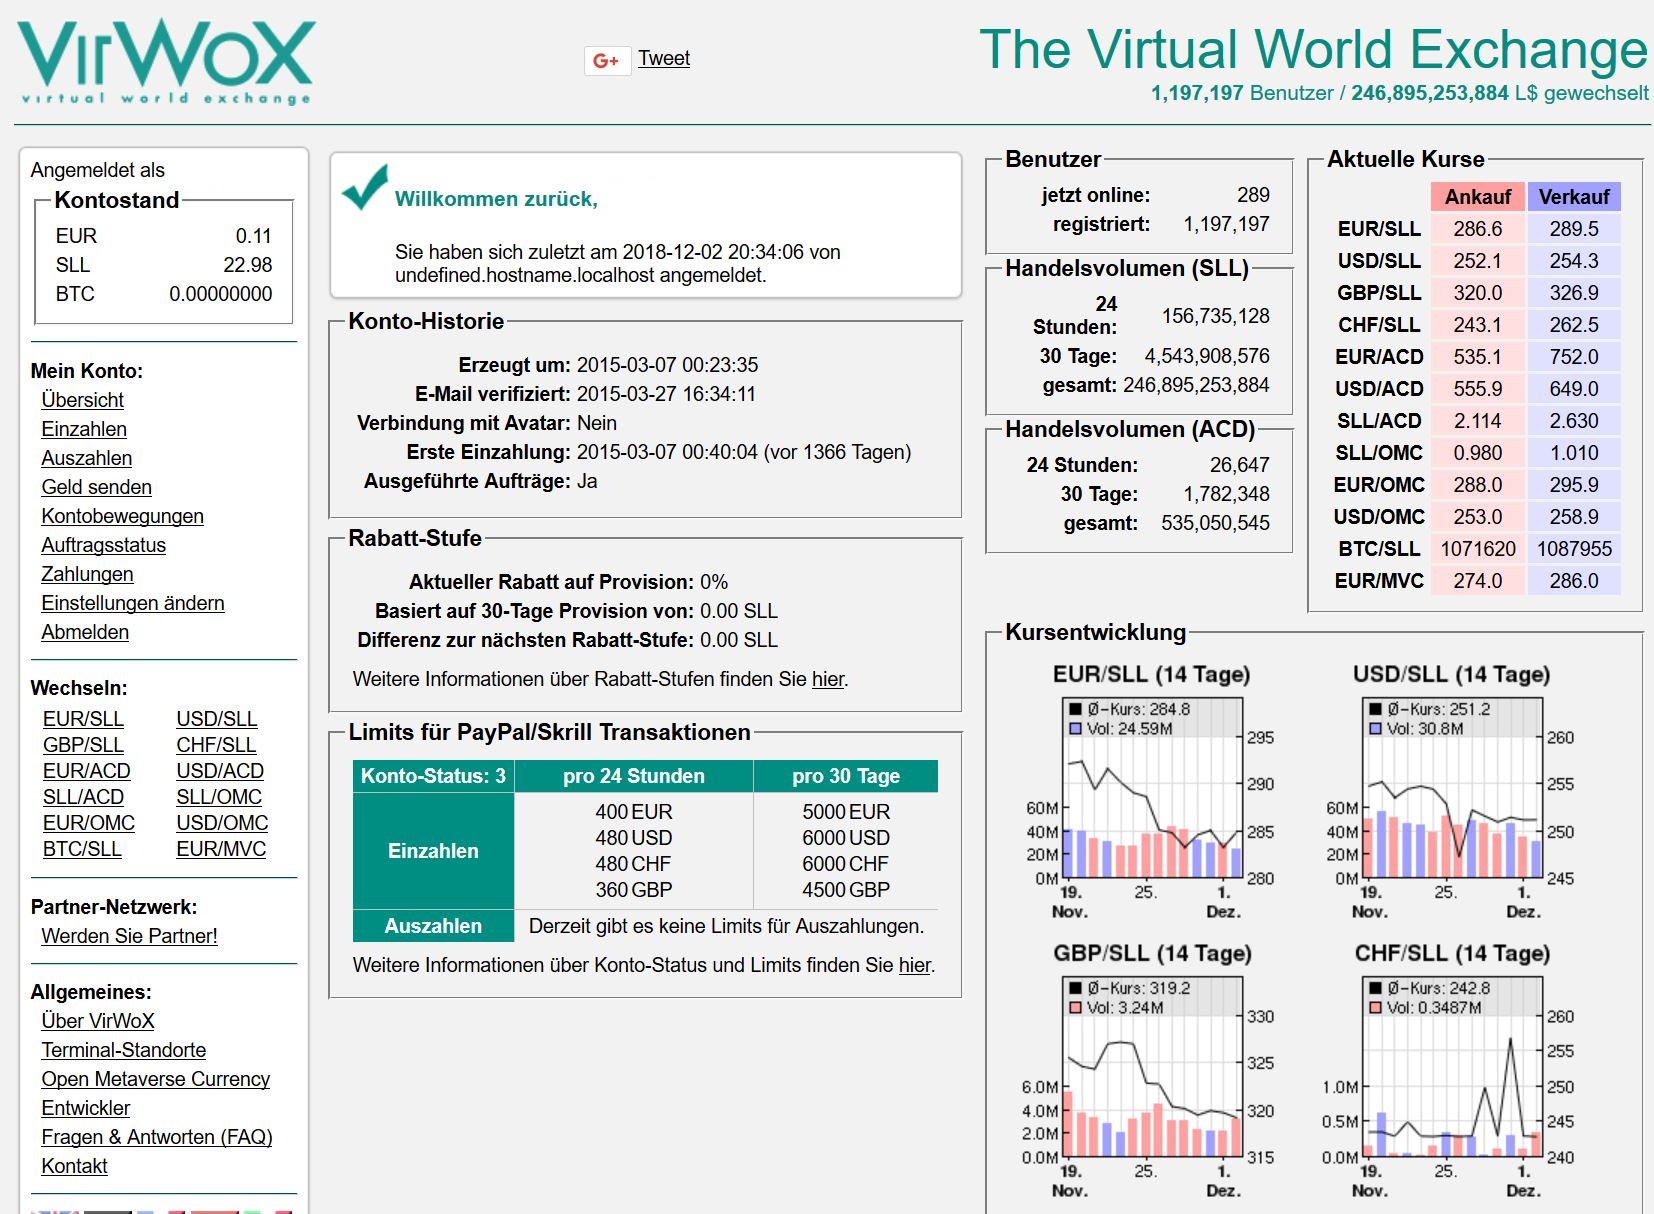This screenshot has height=1214, width=1654.
Task: Select the GBP/SLL exchange link
Action: coord(83,745)
